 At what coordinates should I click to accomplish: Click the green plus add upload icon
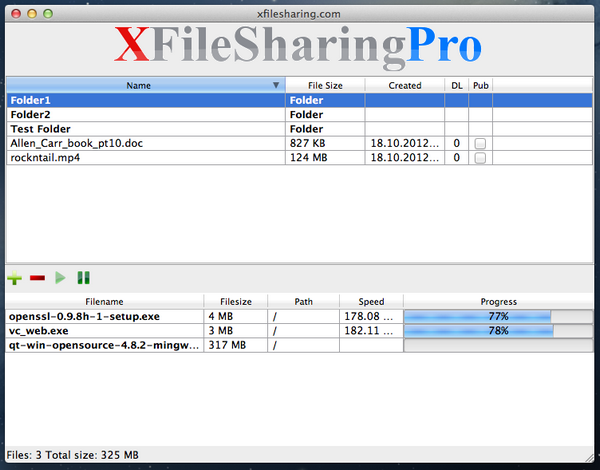[x=15, y=278]
